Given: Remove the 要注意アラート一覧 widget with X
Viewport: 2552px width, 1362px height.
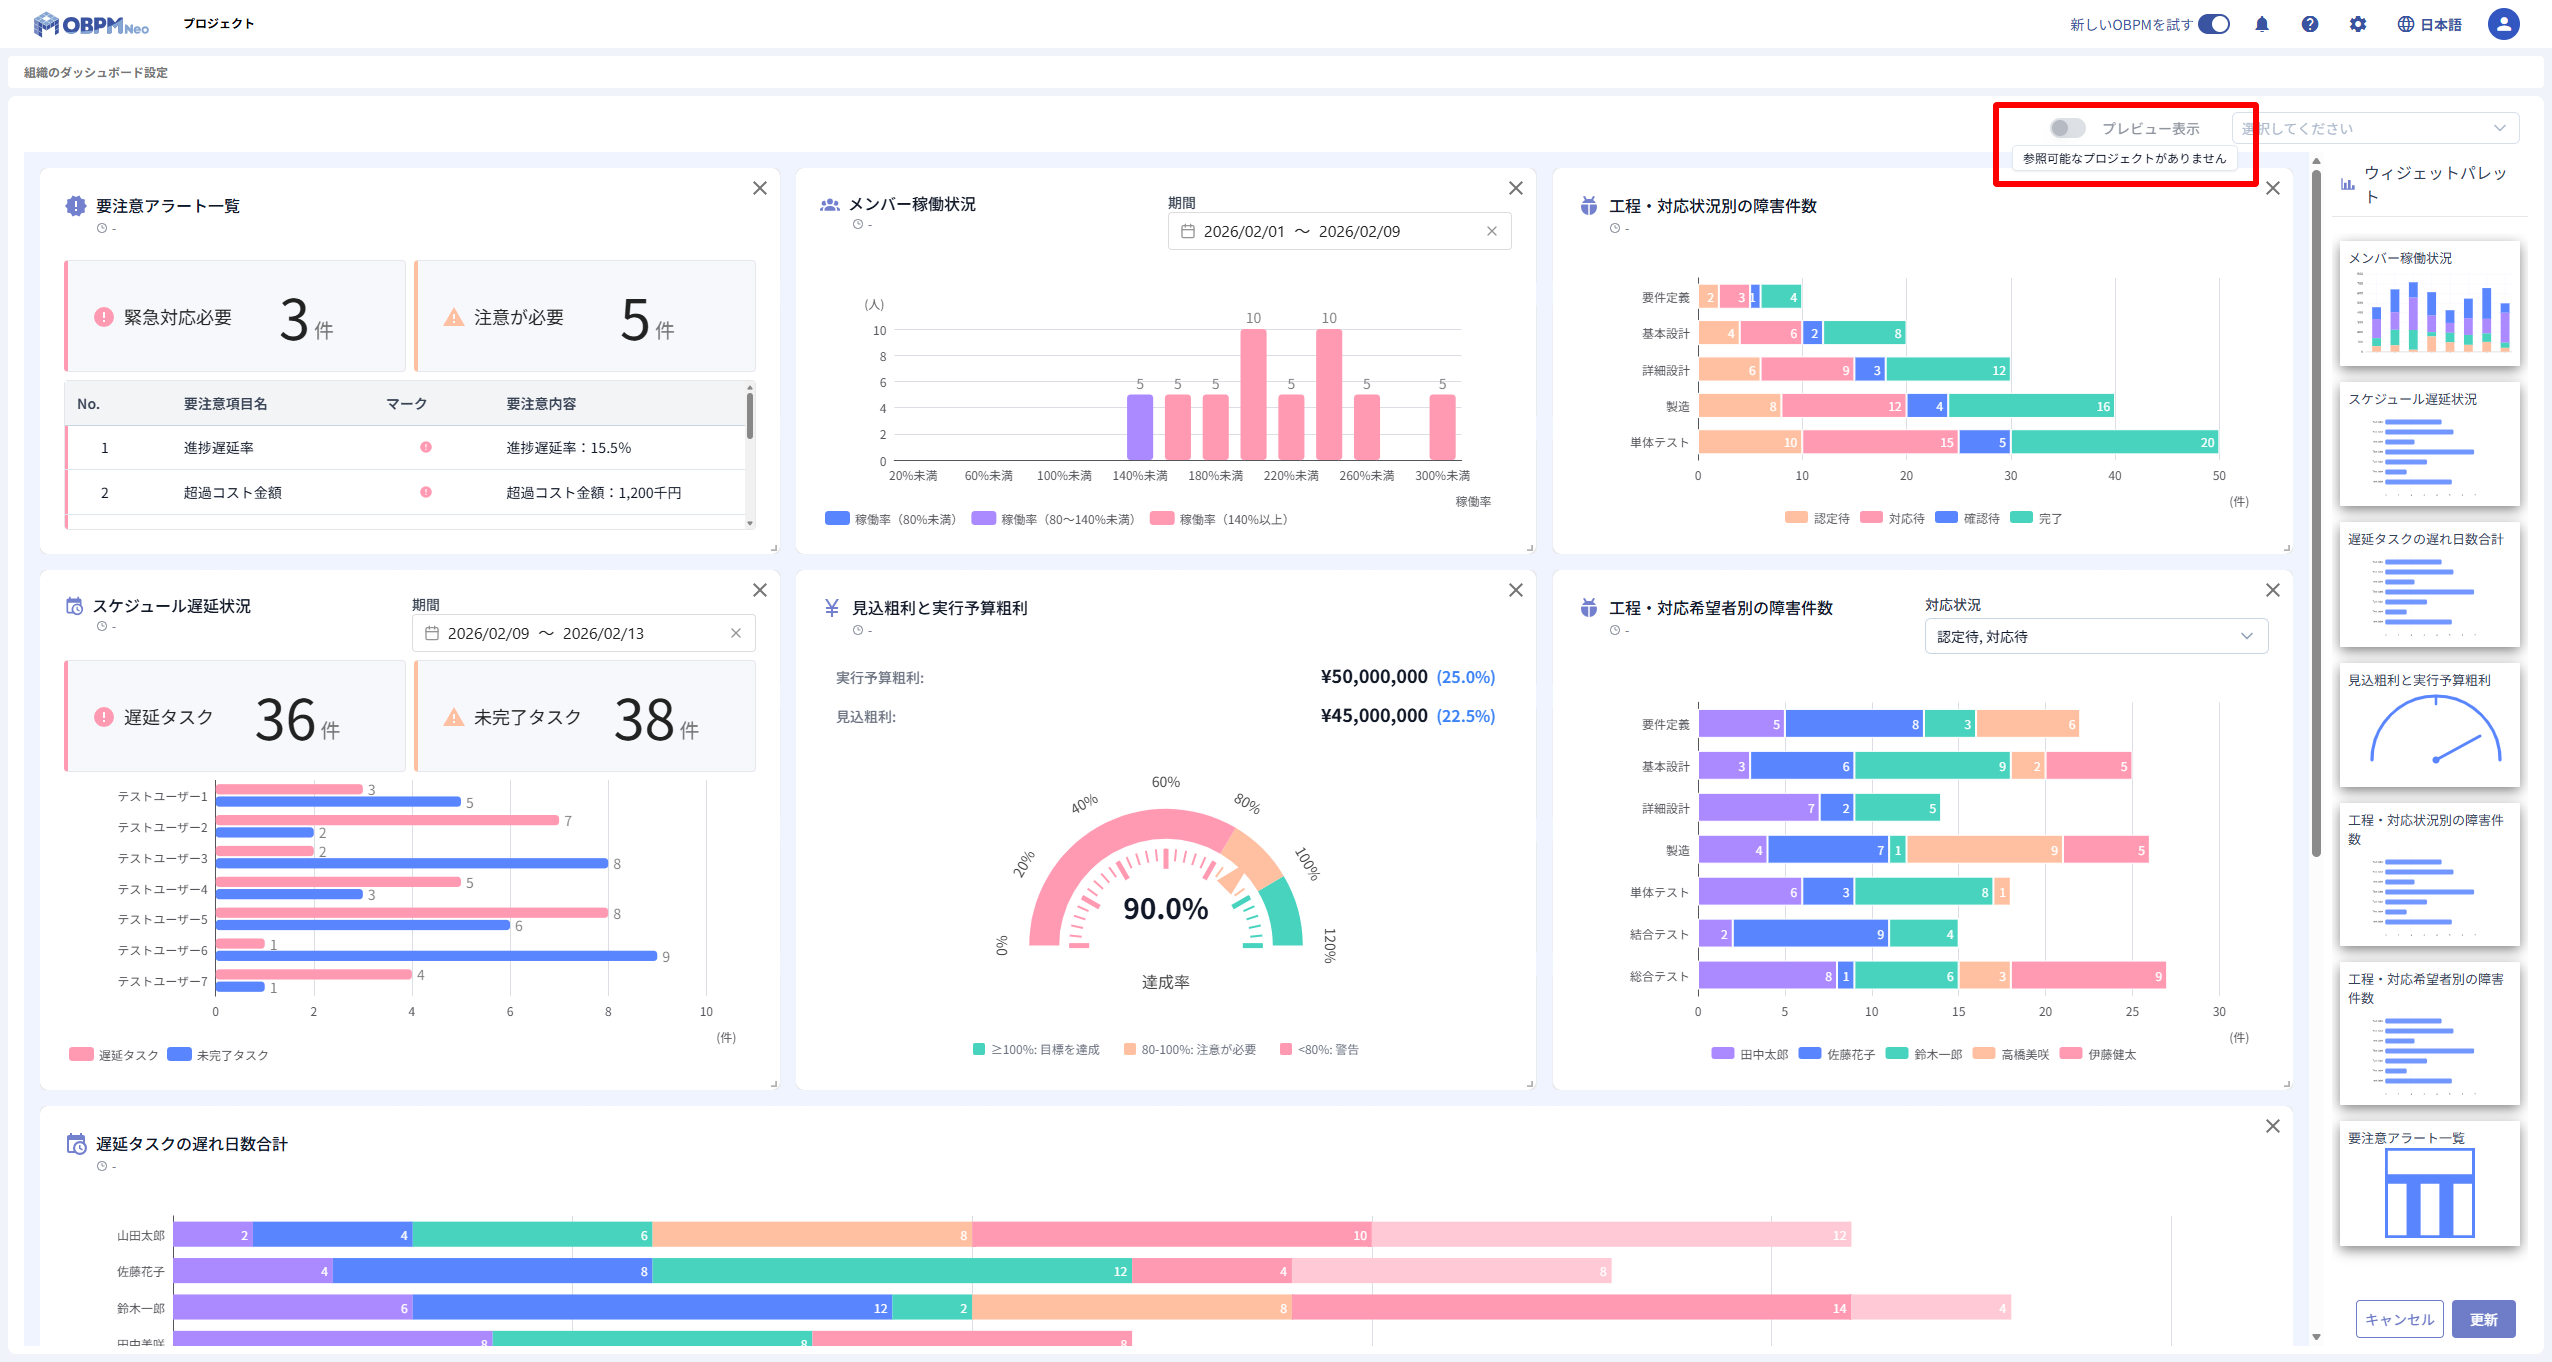Looking at the screenshot, I should click(760, 188).
